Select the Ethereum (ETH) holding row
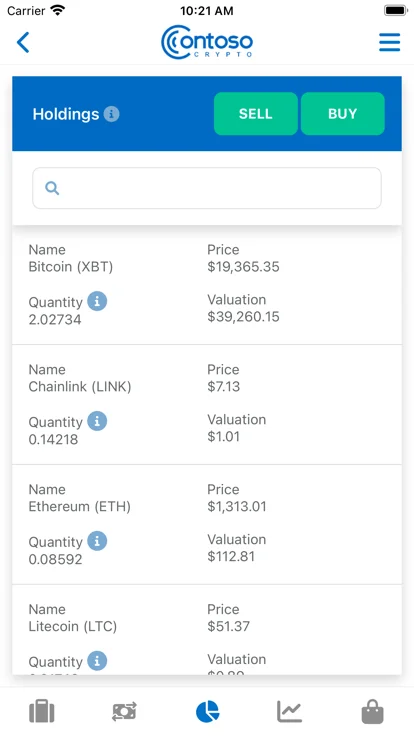Screen dimensions: 414x736 [x=207, y=524]
